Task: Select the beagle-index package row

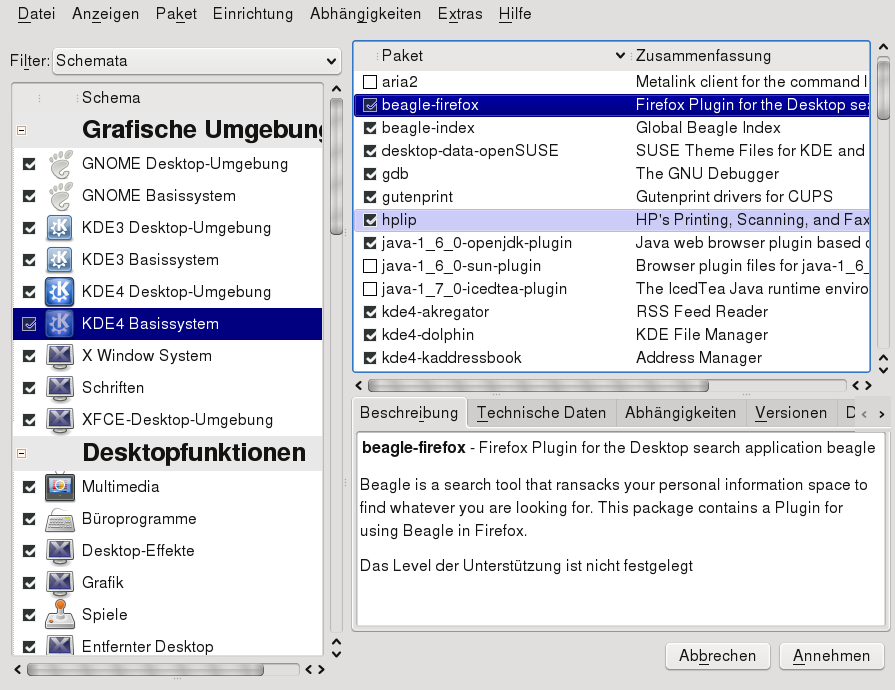Action: 612,128
